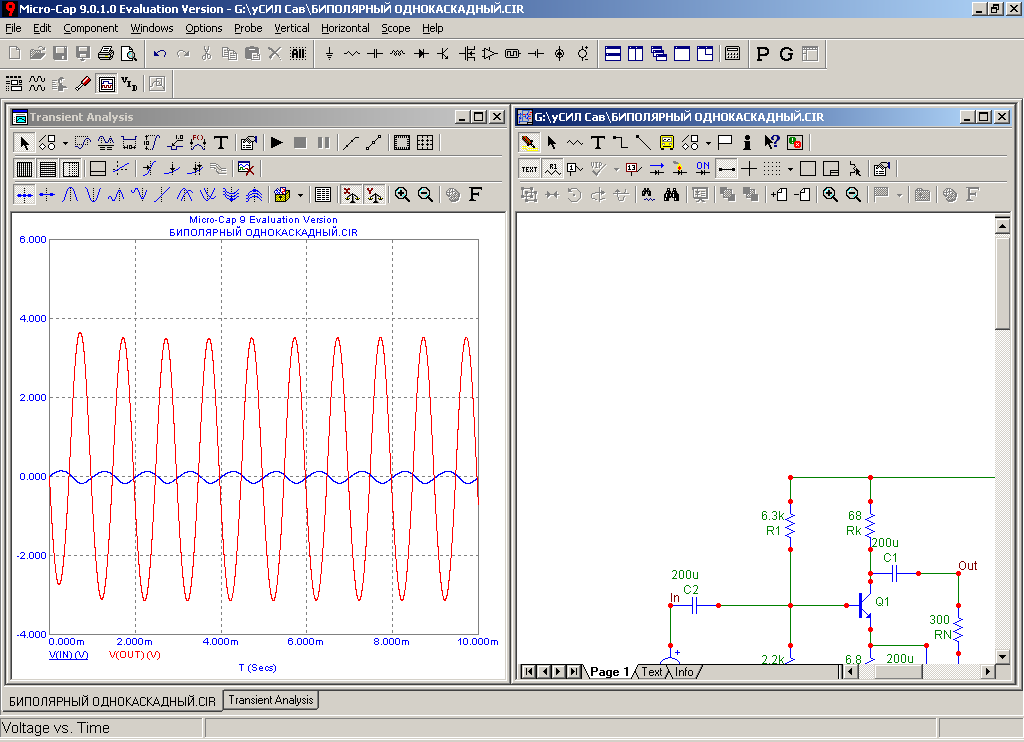The height and width of the screenshot is (742, 1024).
Task: Click the ground component icon
Action: [329, 53]
